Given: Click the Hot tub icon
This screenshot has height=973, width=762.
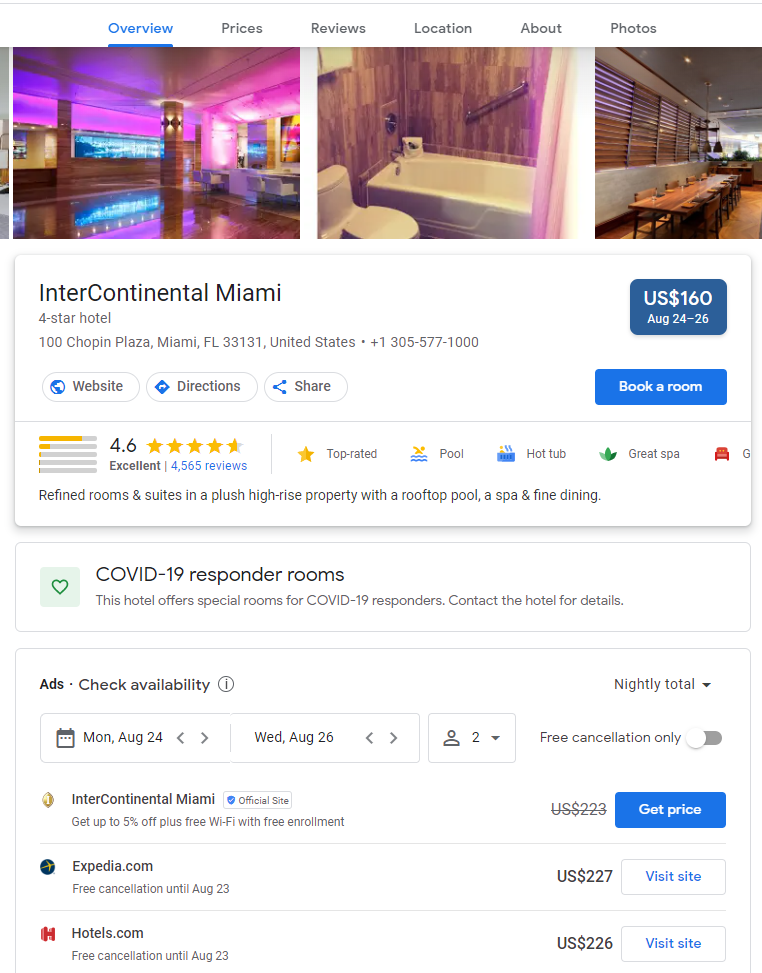Looking at the screenshot, I should coord(506,454).
